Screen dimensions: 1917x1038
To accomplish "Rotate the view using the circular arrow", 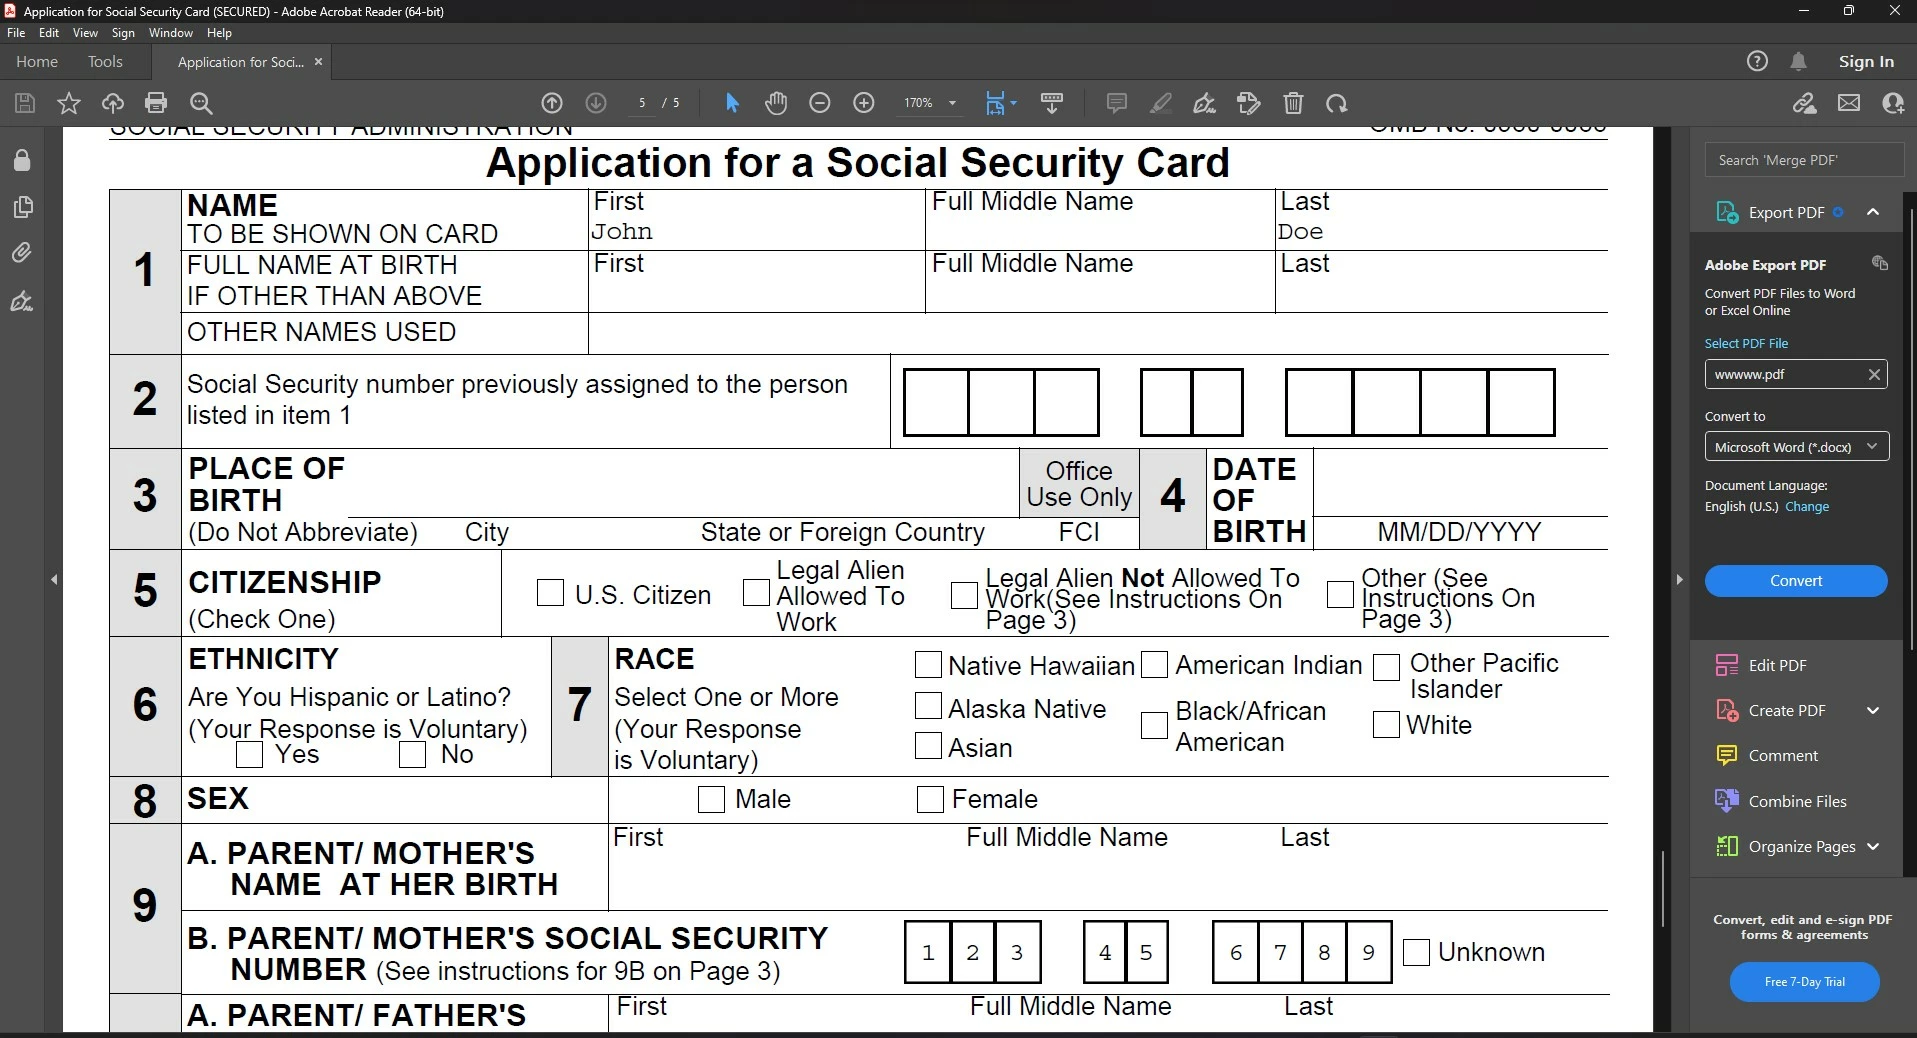I will (1337, 103).
